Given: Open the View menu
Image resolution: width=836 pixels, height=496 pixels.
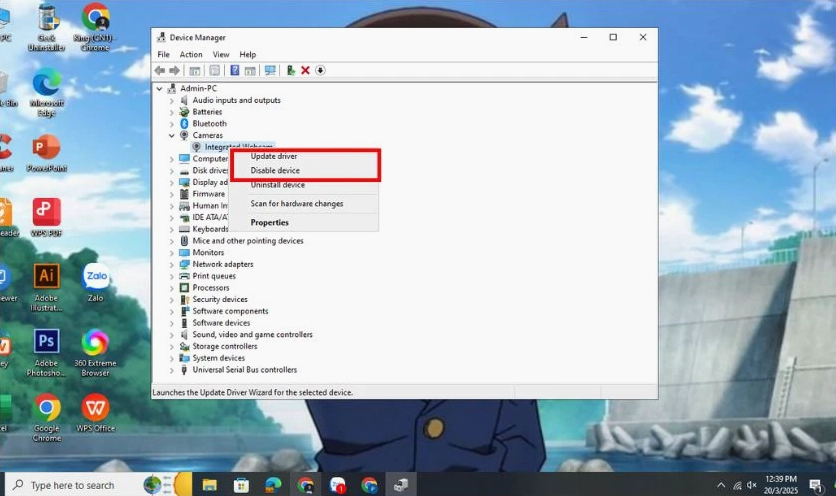Looking at the screenshot, I should [x=221, y=54].
